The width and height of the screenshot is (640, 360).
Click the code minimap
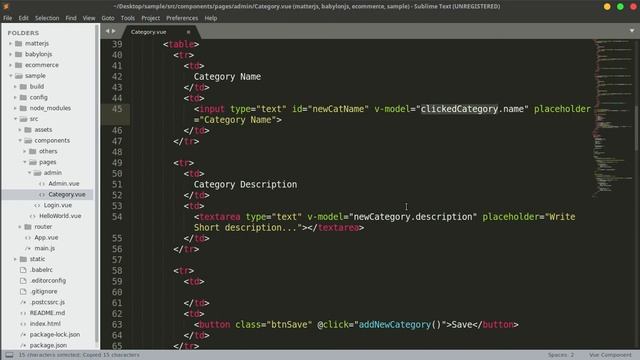click(x=612, y=118)
